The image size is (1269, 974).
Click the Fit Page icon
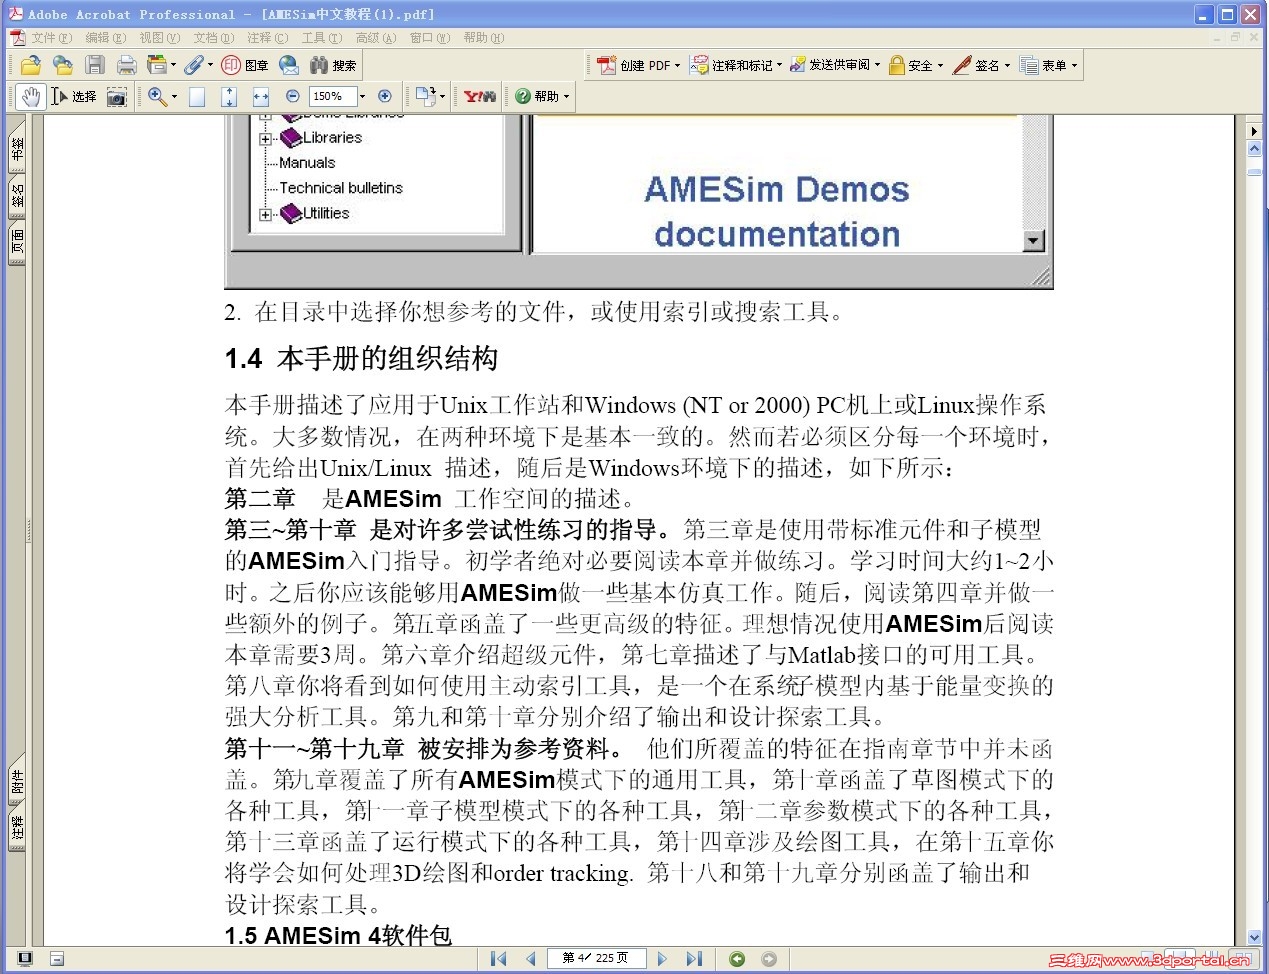[x=229, y=96]
